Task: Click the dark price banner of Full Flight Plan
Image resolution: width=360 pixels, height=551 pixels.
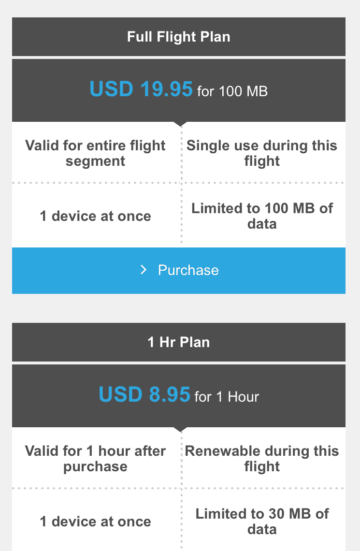Action: tap(179, 90)
